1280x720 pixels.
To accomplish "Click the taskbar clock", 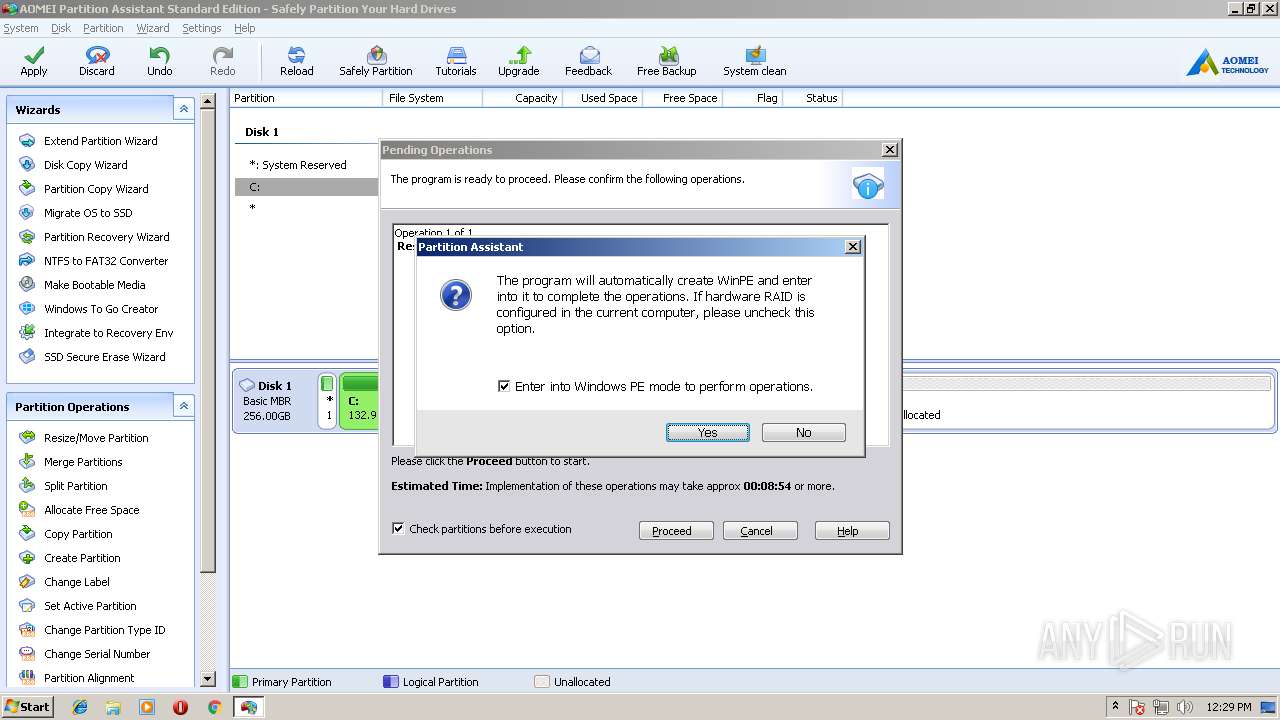I will click(x=1229, y=707).
